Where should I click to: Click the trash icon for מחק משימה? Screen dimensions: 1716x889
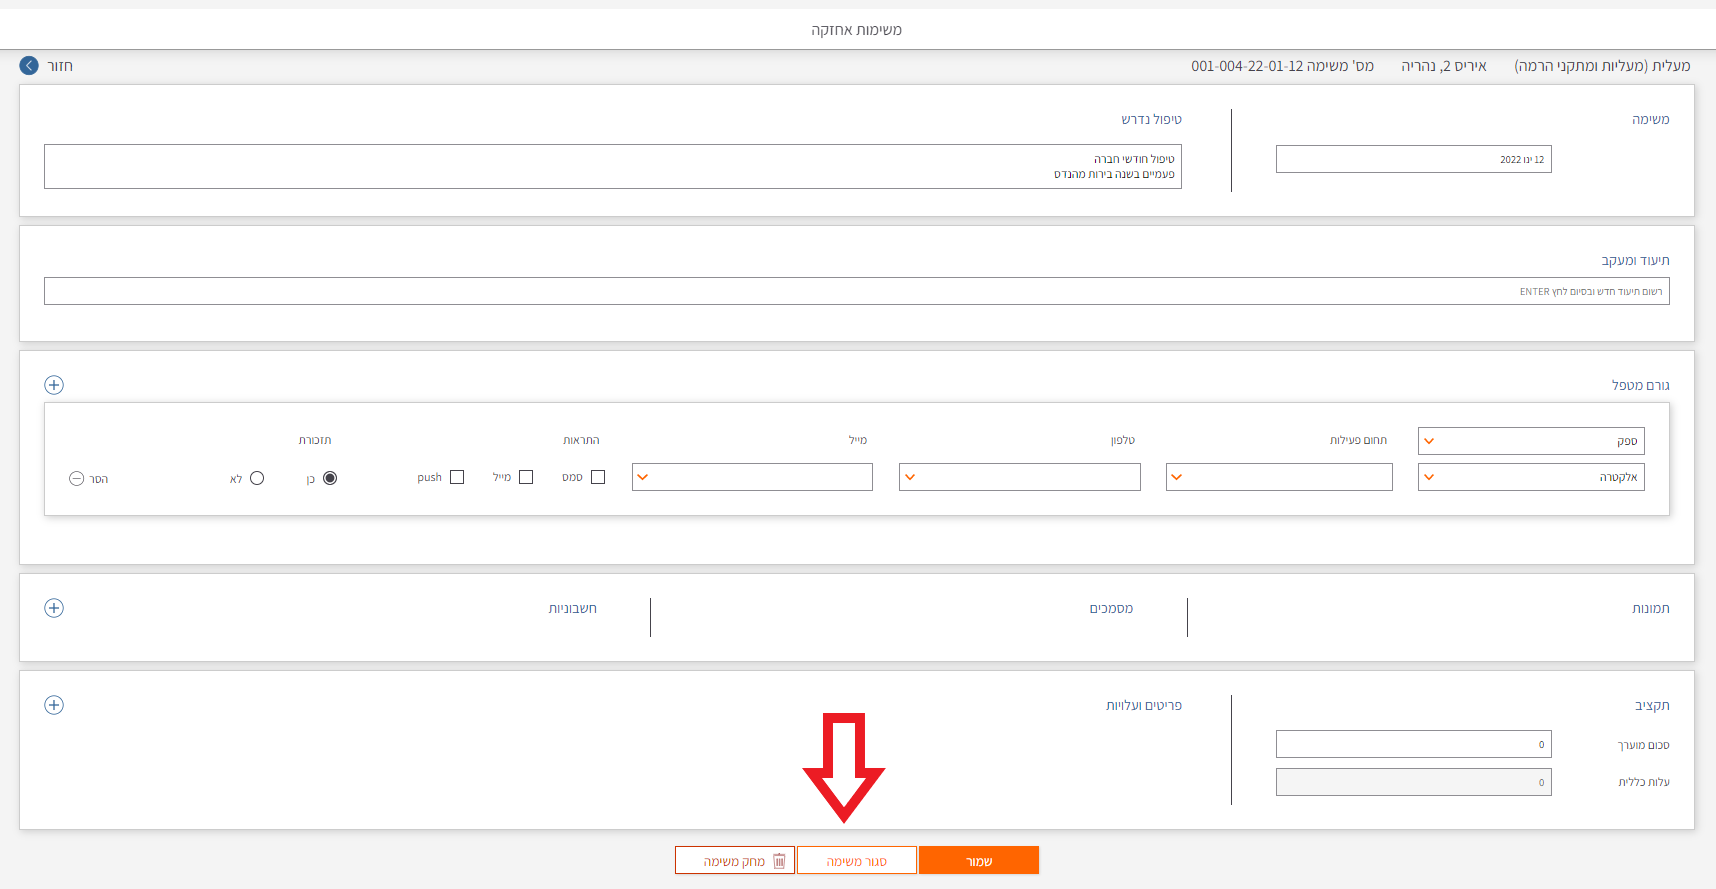(x=779, y=861)
